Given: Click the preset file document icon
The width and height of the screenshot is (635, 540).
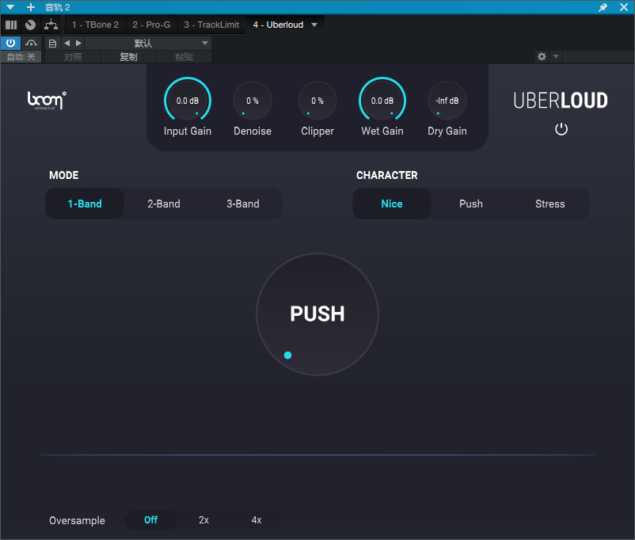Looking at the screenshot, I should pos(52,43).
